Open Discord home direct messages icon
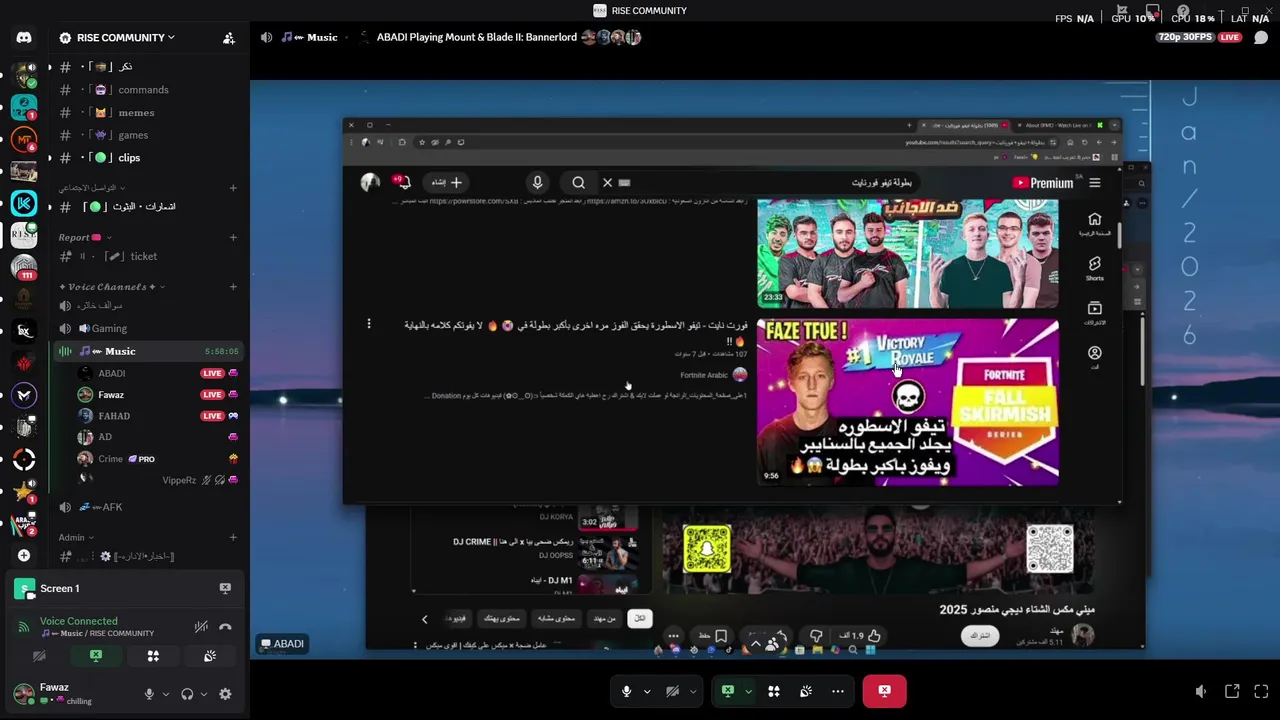1280x720 pixels. 24,37
